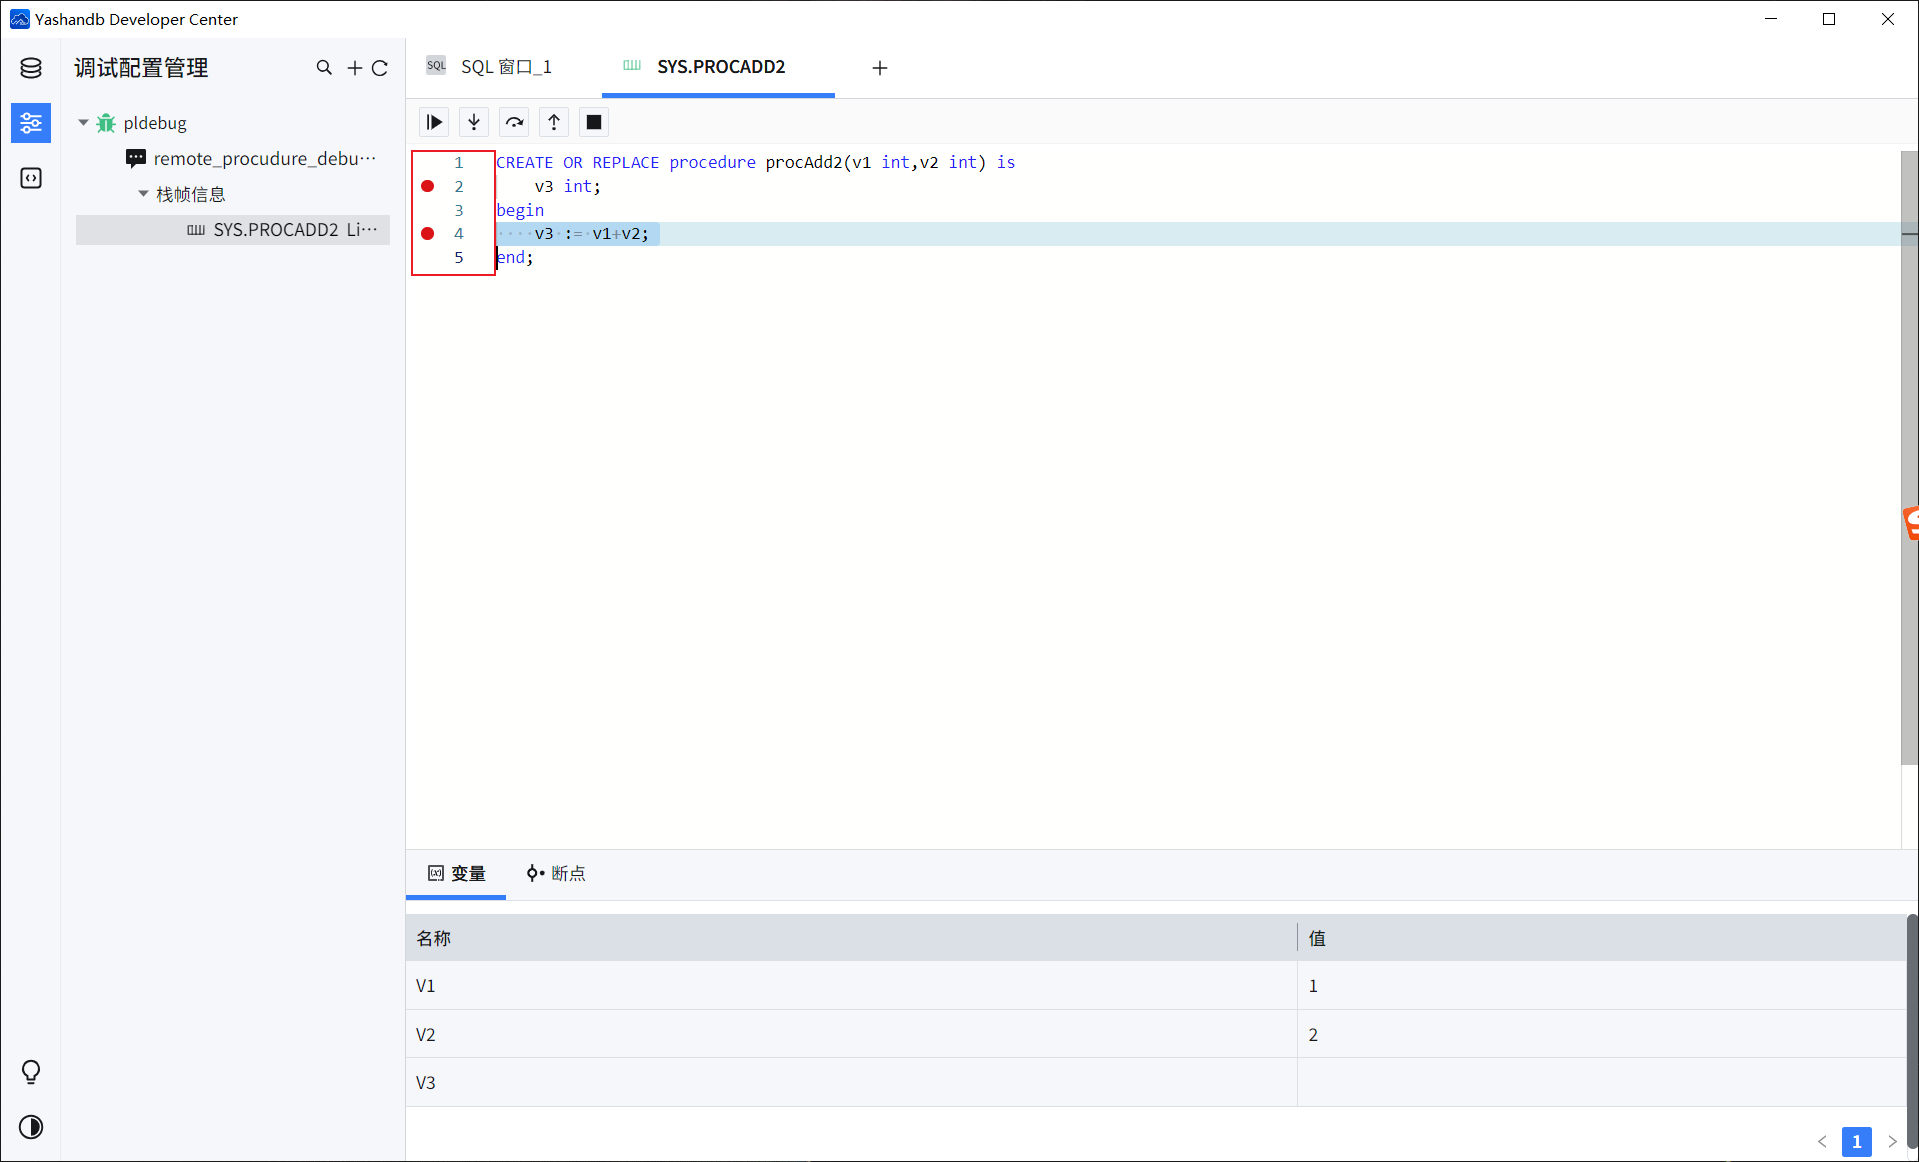The width and height of the screenshot is (1919, 1162).
Task: Open a new tab with plus
Action: click(880, 68)
